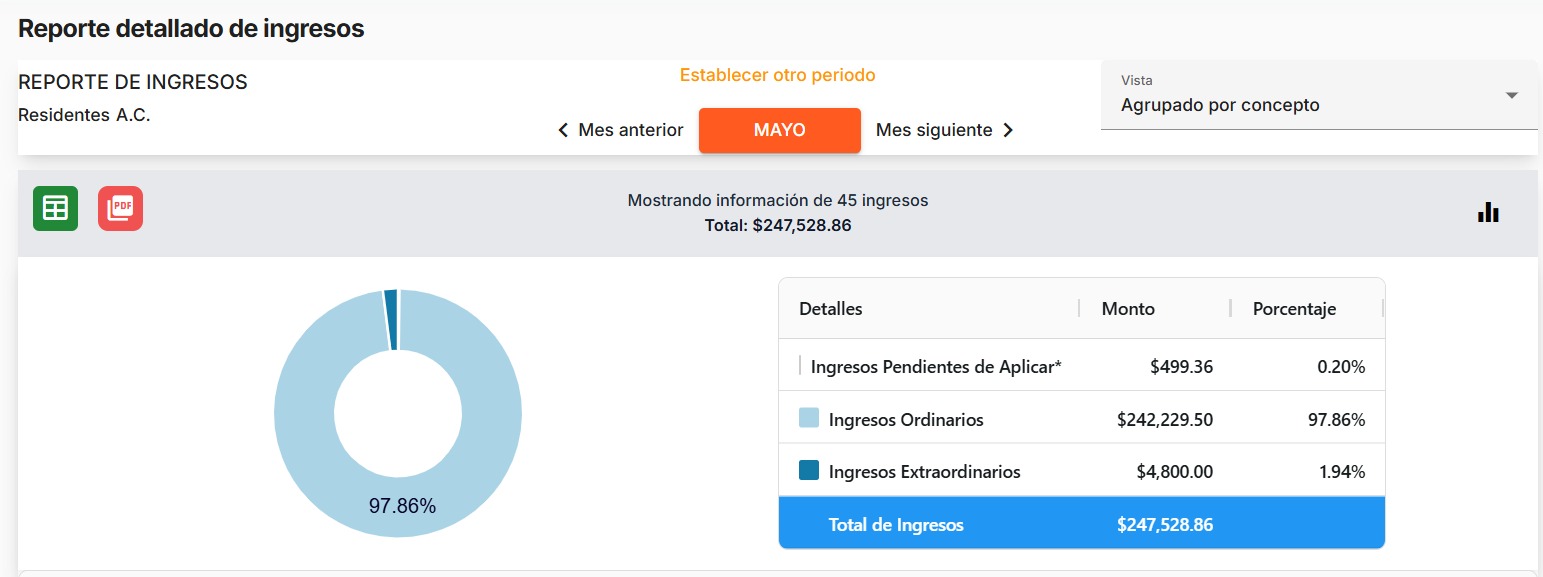The width and height of the screenshot is (1543, 577).
Task: Select Agrupado por concepto view combo box
Action: tap(1300, 104)
